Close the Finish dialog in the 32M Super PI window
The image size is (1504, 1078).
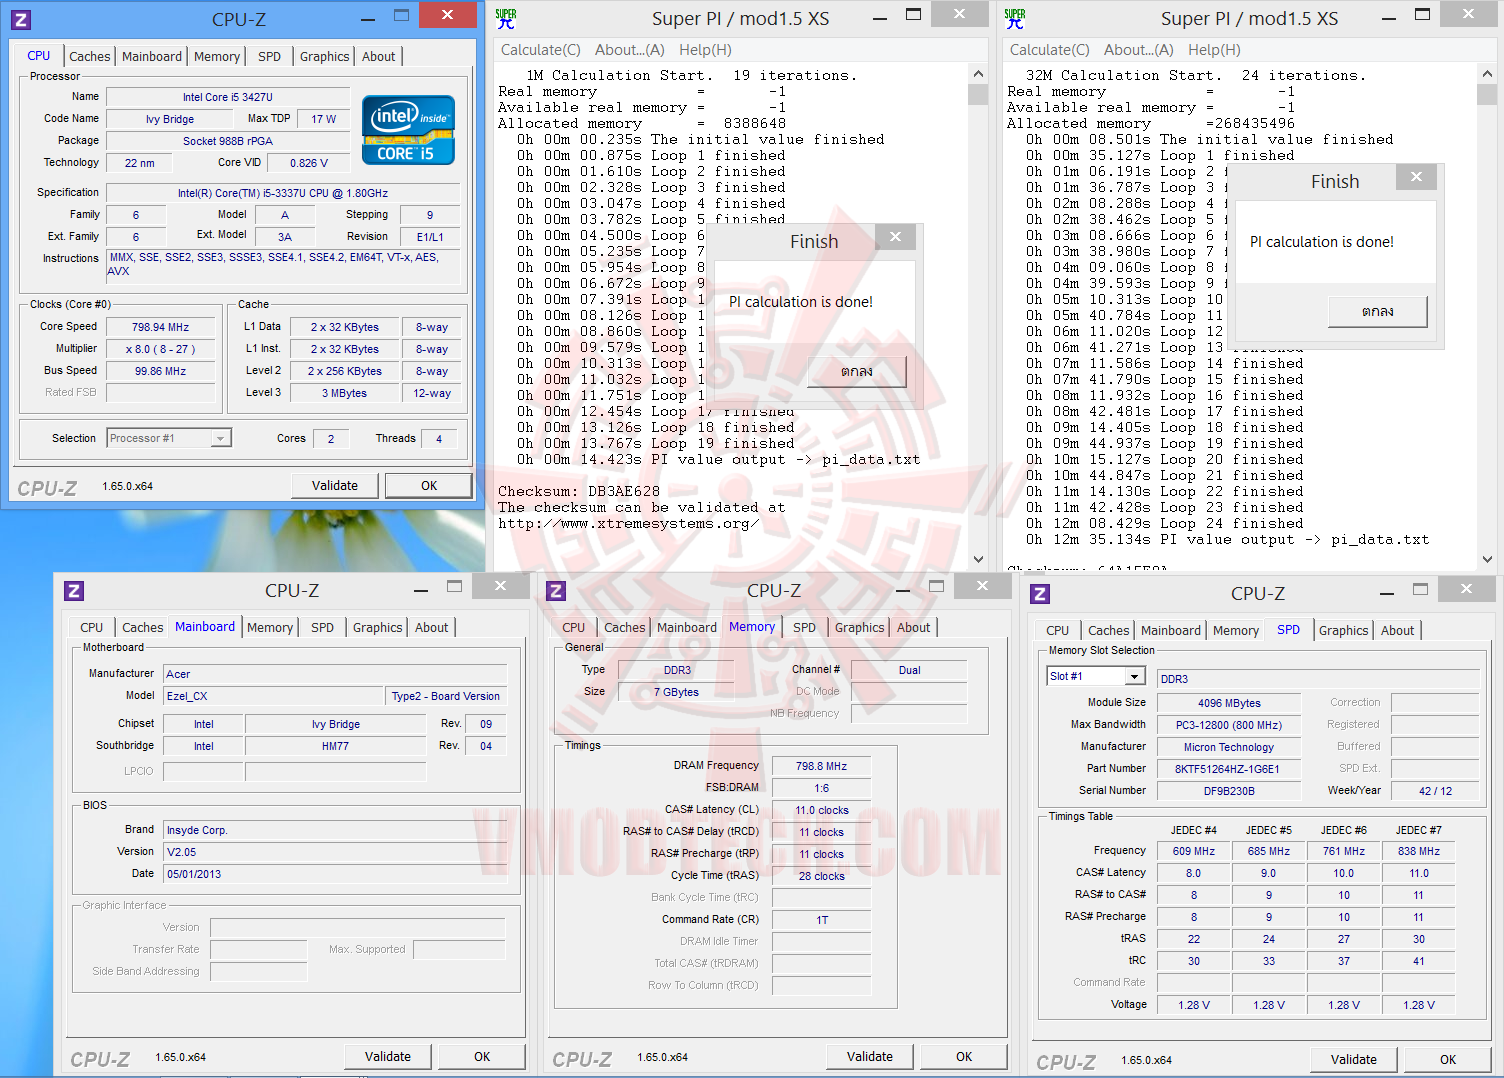pos(1416,177)
